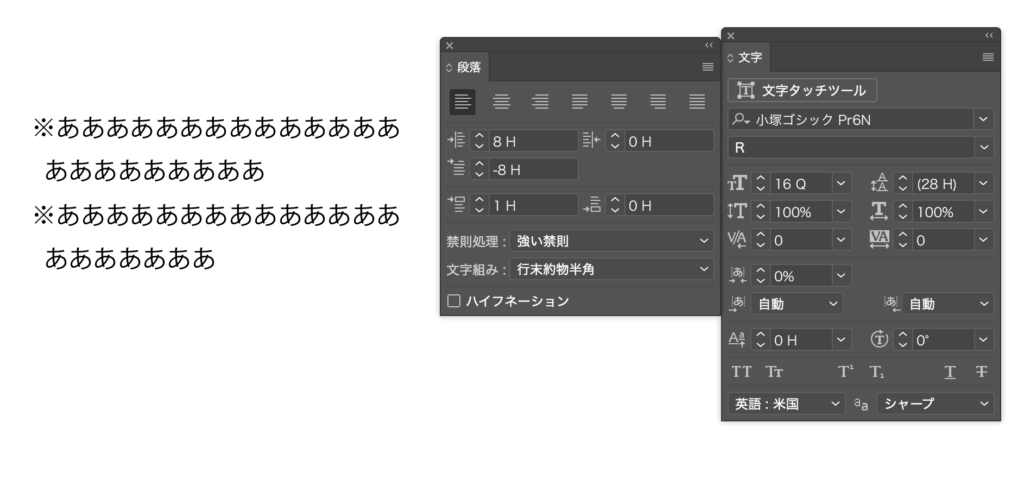Click the Superscript icon

click(x=845, y=372)
